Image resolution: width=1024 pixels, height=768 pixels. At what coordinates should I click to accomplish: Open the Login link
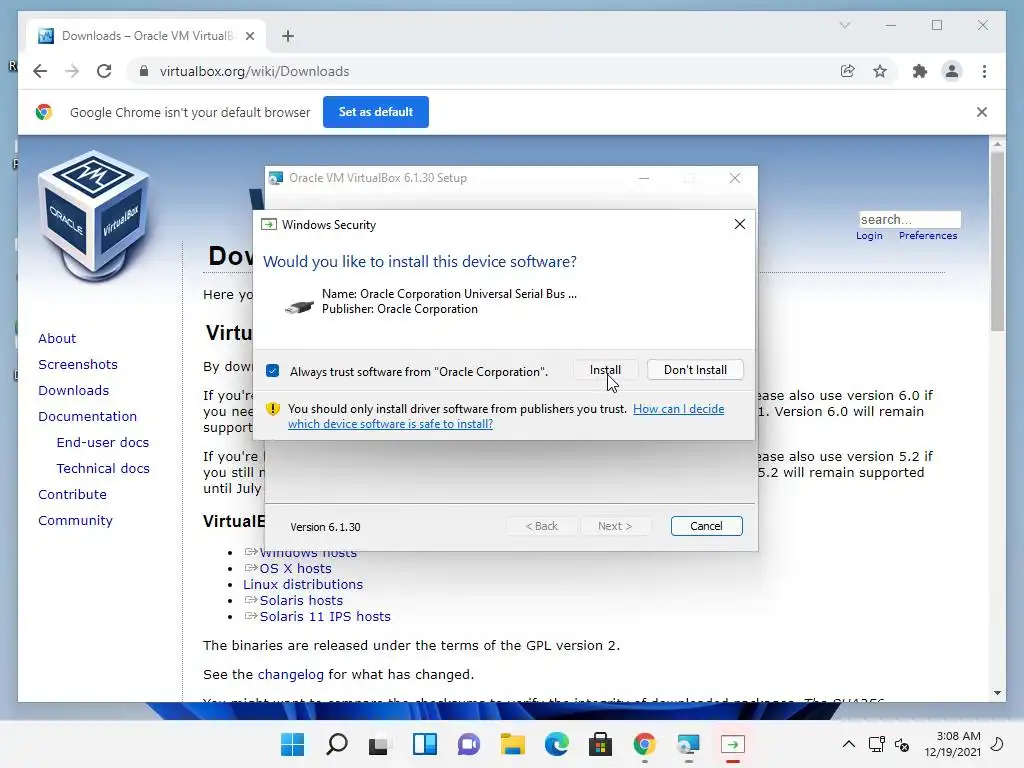coord(869,236)
